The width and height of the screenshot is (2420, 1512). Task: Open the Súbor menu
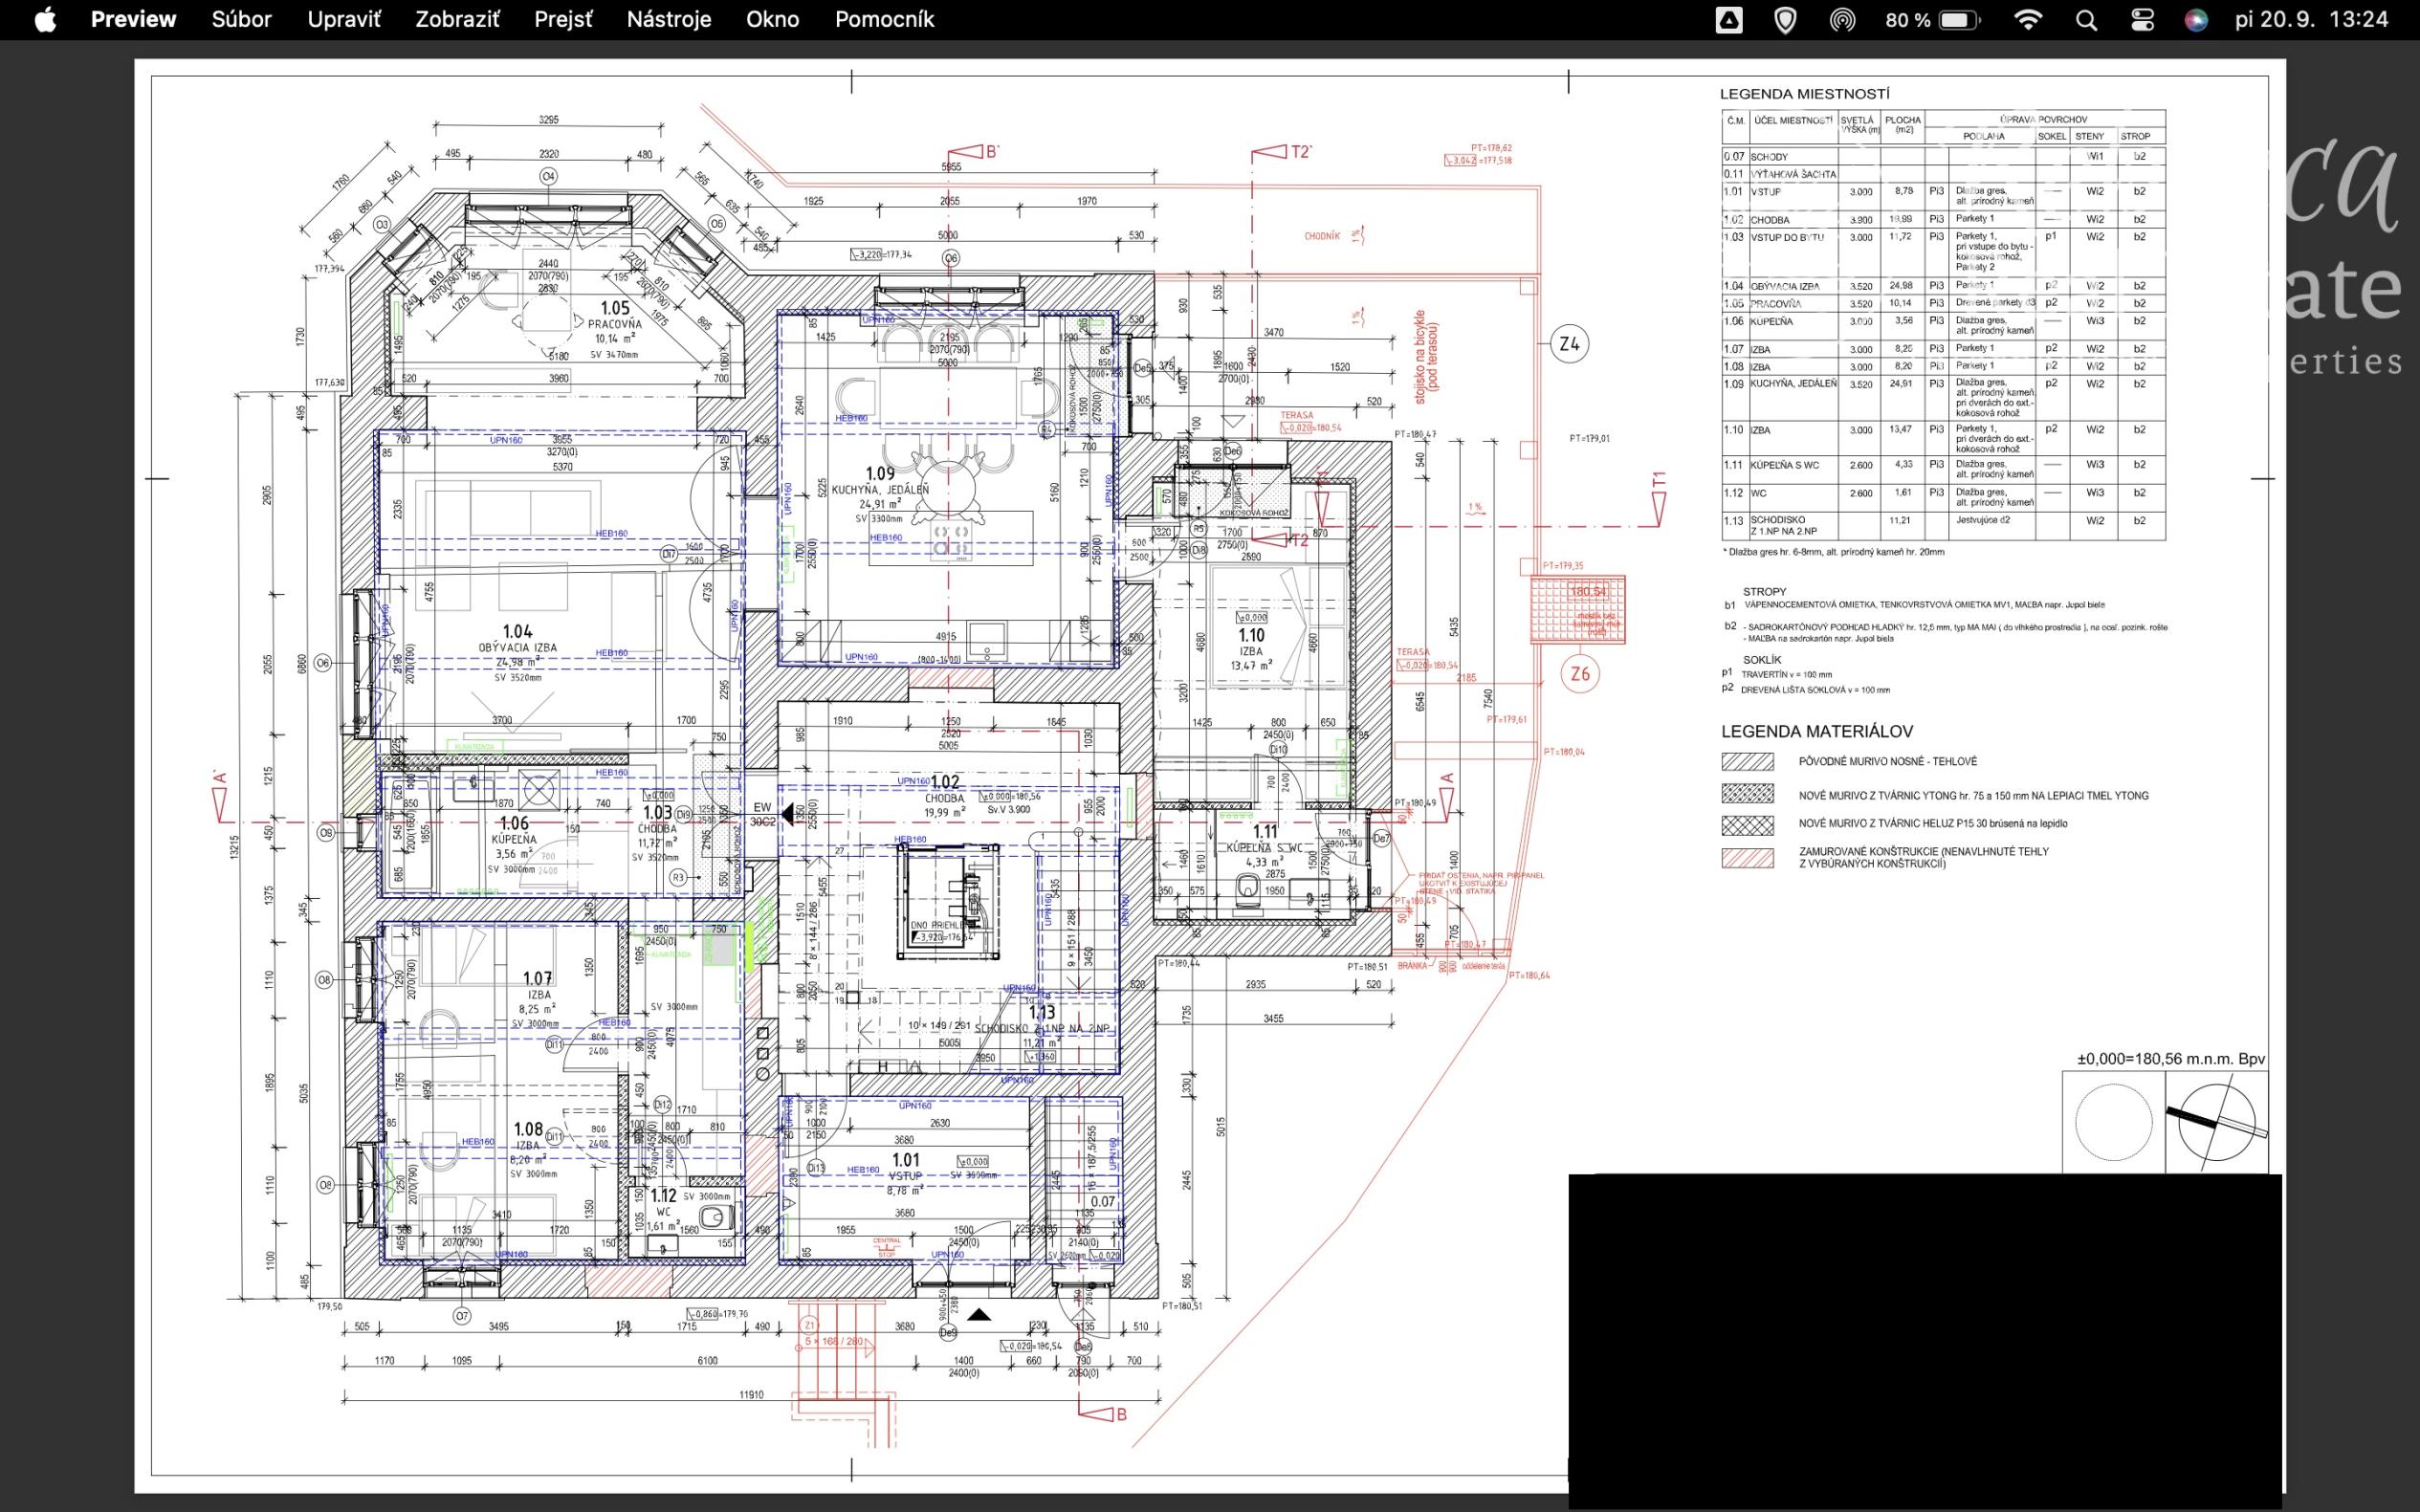pos(241,20)
